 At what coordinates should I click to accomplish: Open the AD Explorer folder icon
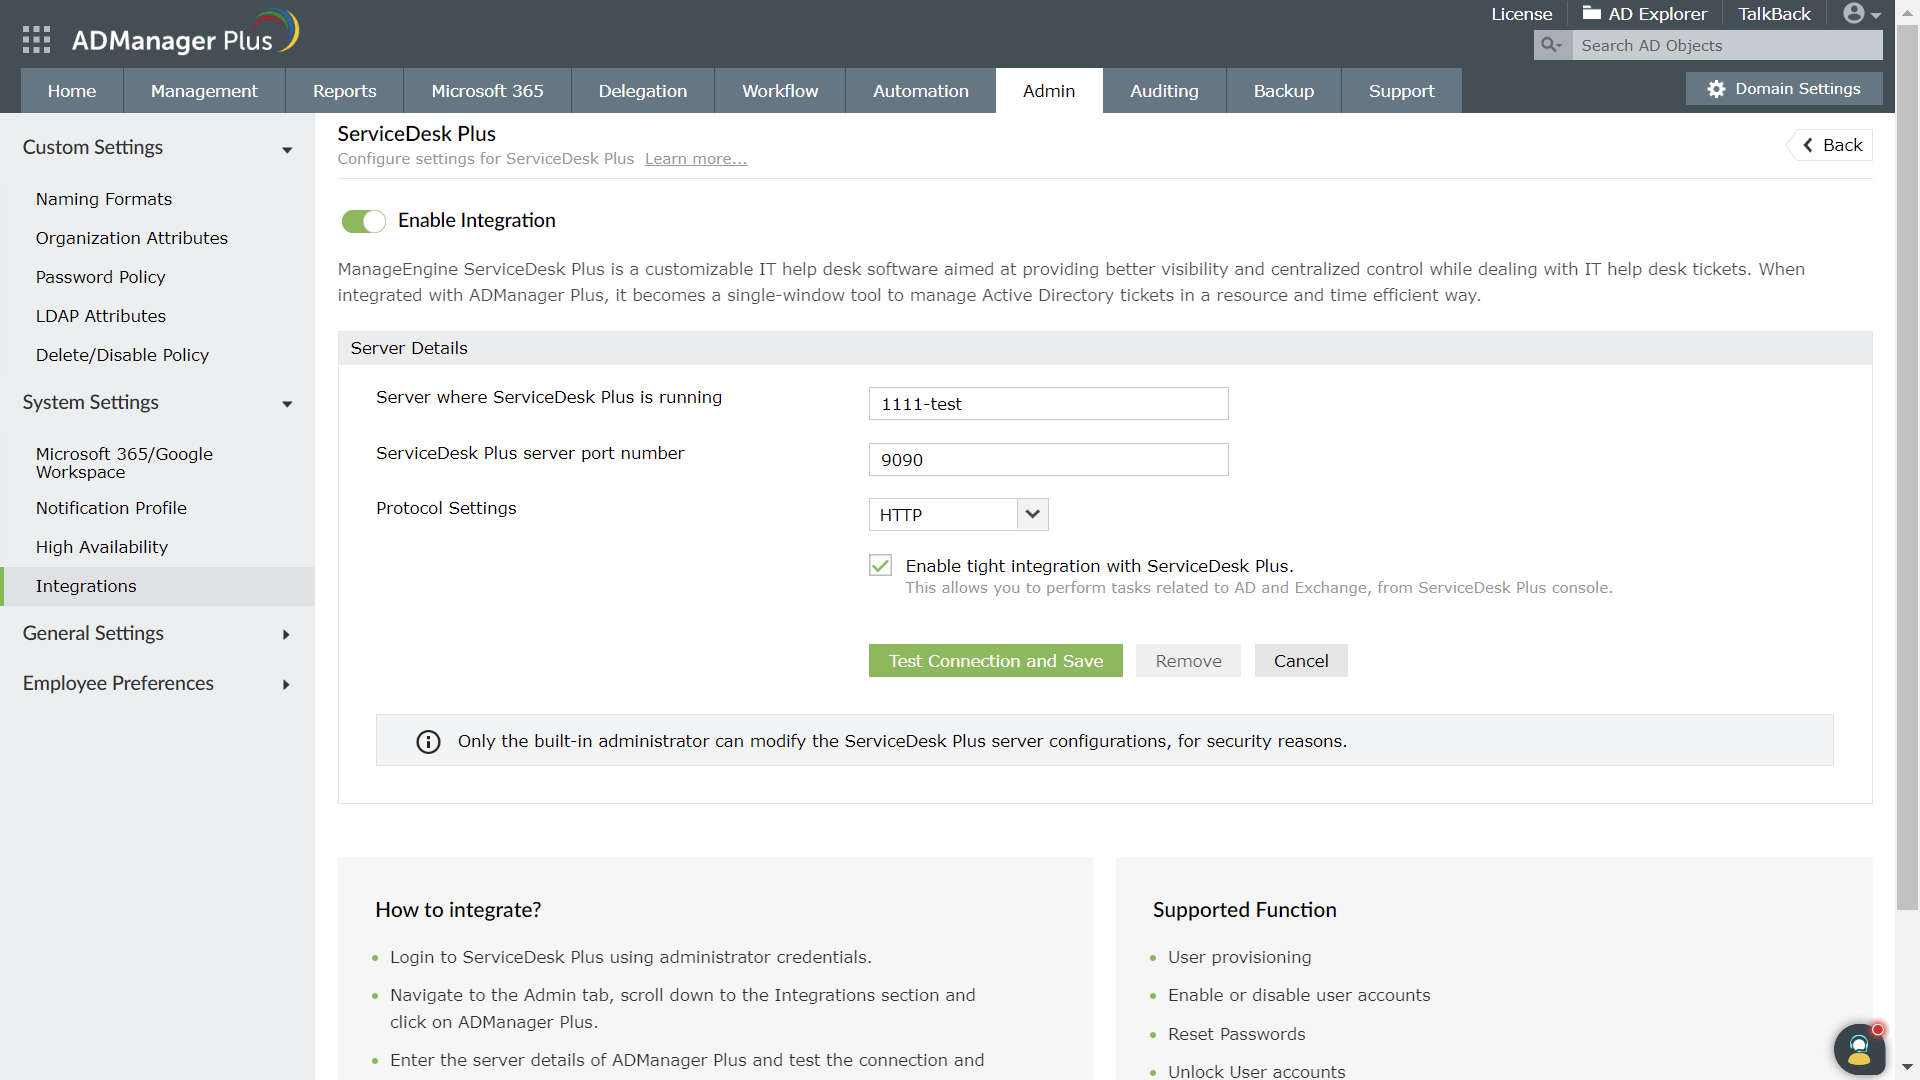tap(1591, 14)
